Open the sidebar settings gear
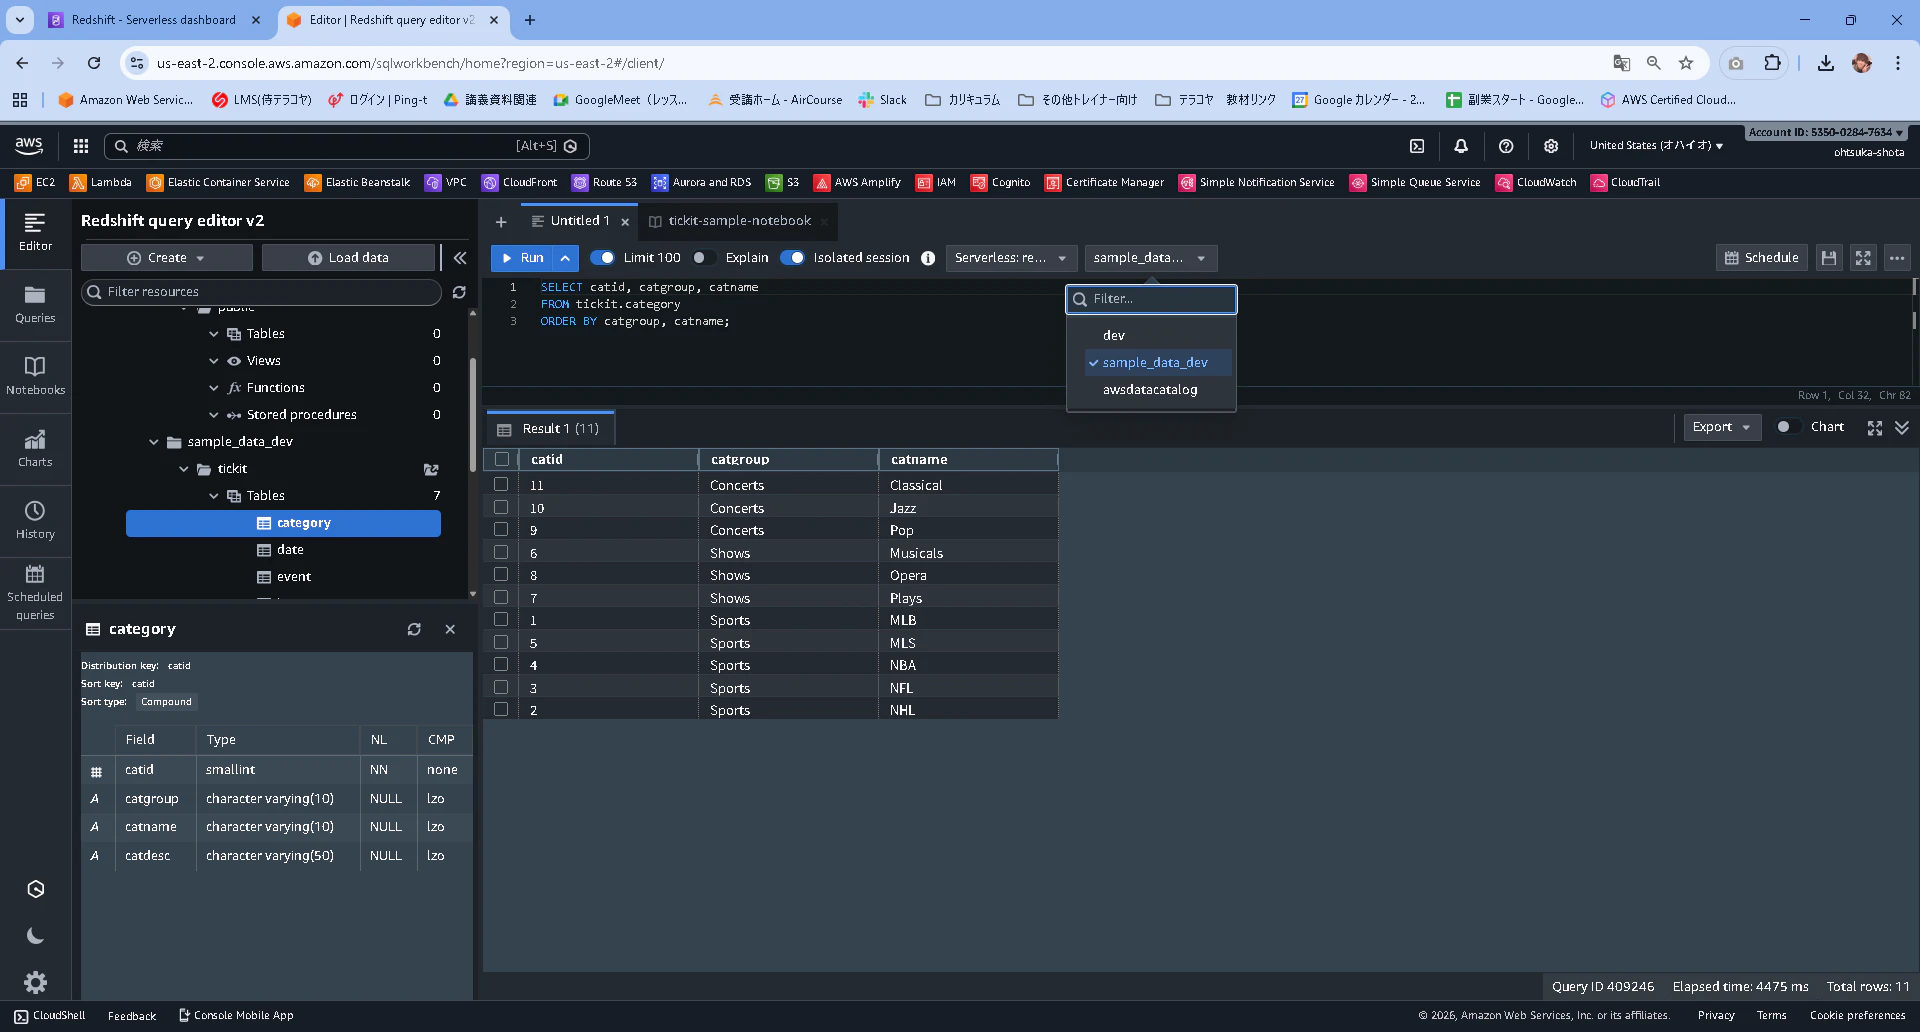The image size is (1920, 1032). [x=35, y=982]
